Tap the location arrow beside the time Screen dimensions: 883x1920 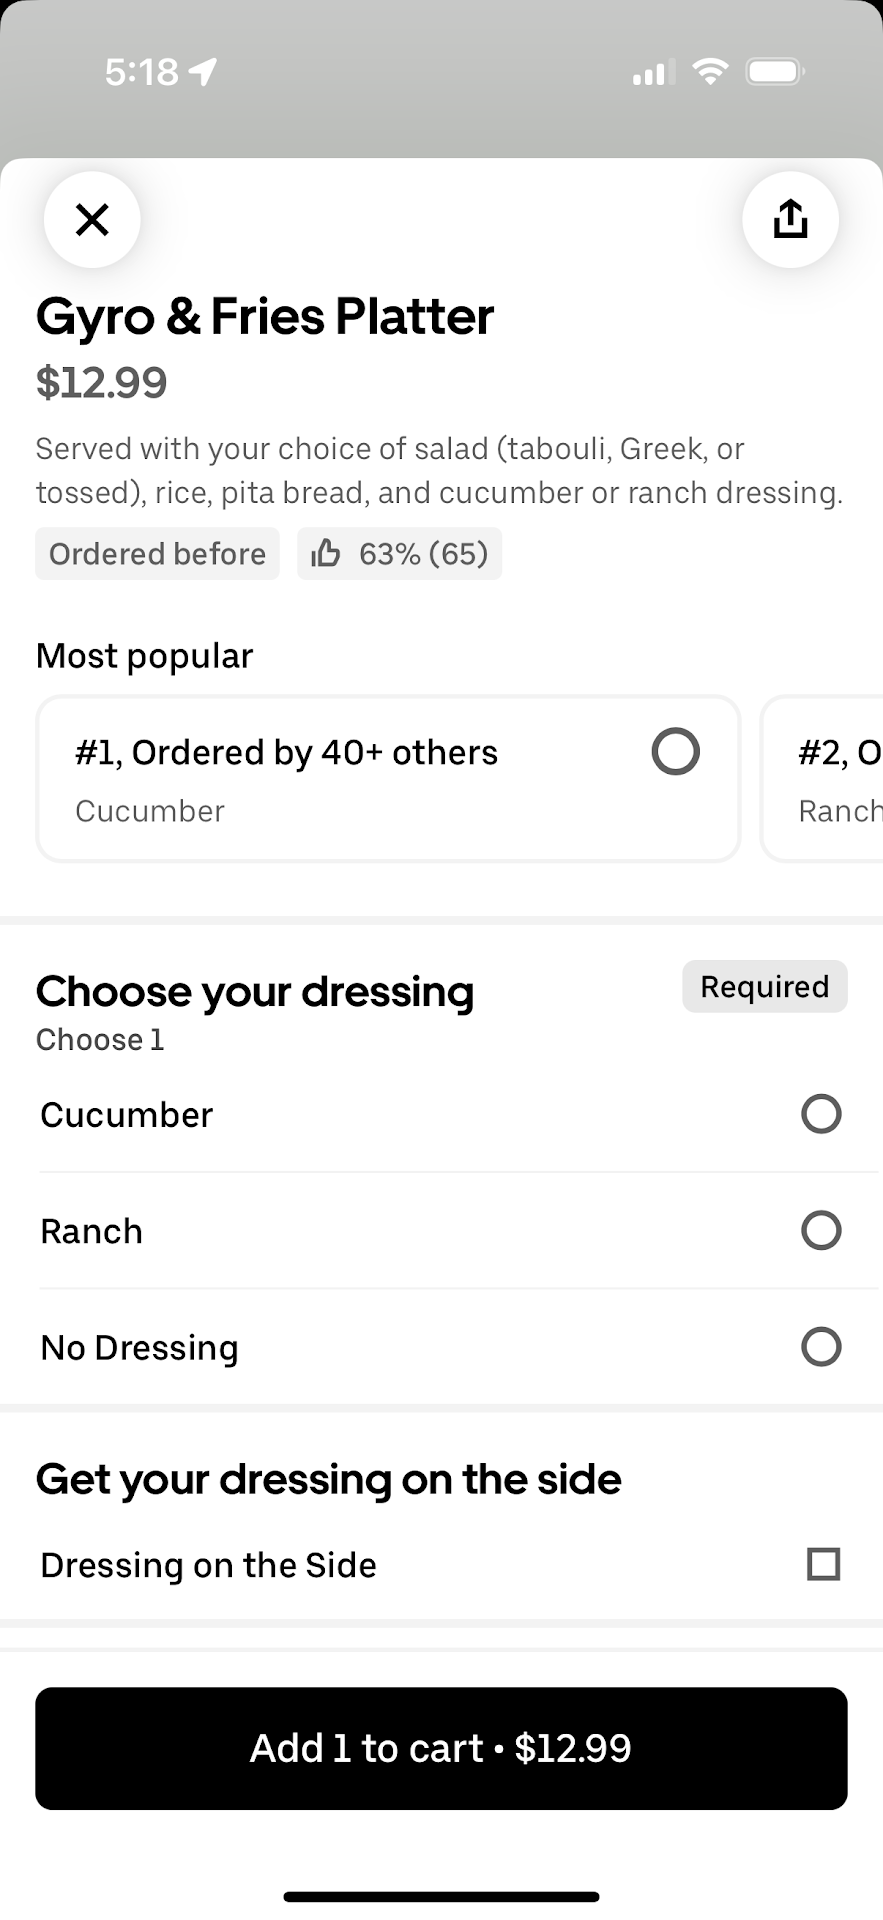point(203,72)
